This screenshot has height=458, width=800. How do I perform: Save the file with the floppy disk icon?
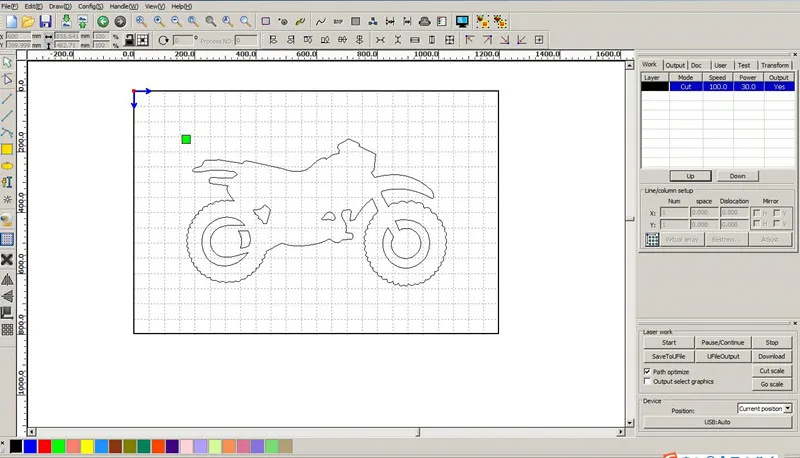pyautogui.click(x=45, y=21)
